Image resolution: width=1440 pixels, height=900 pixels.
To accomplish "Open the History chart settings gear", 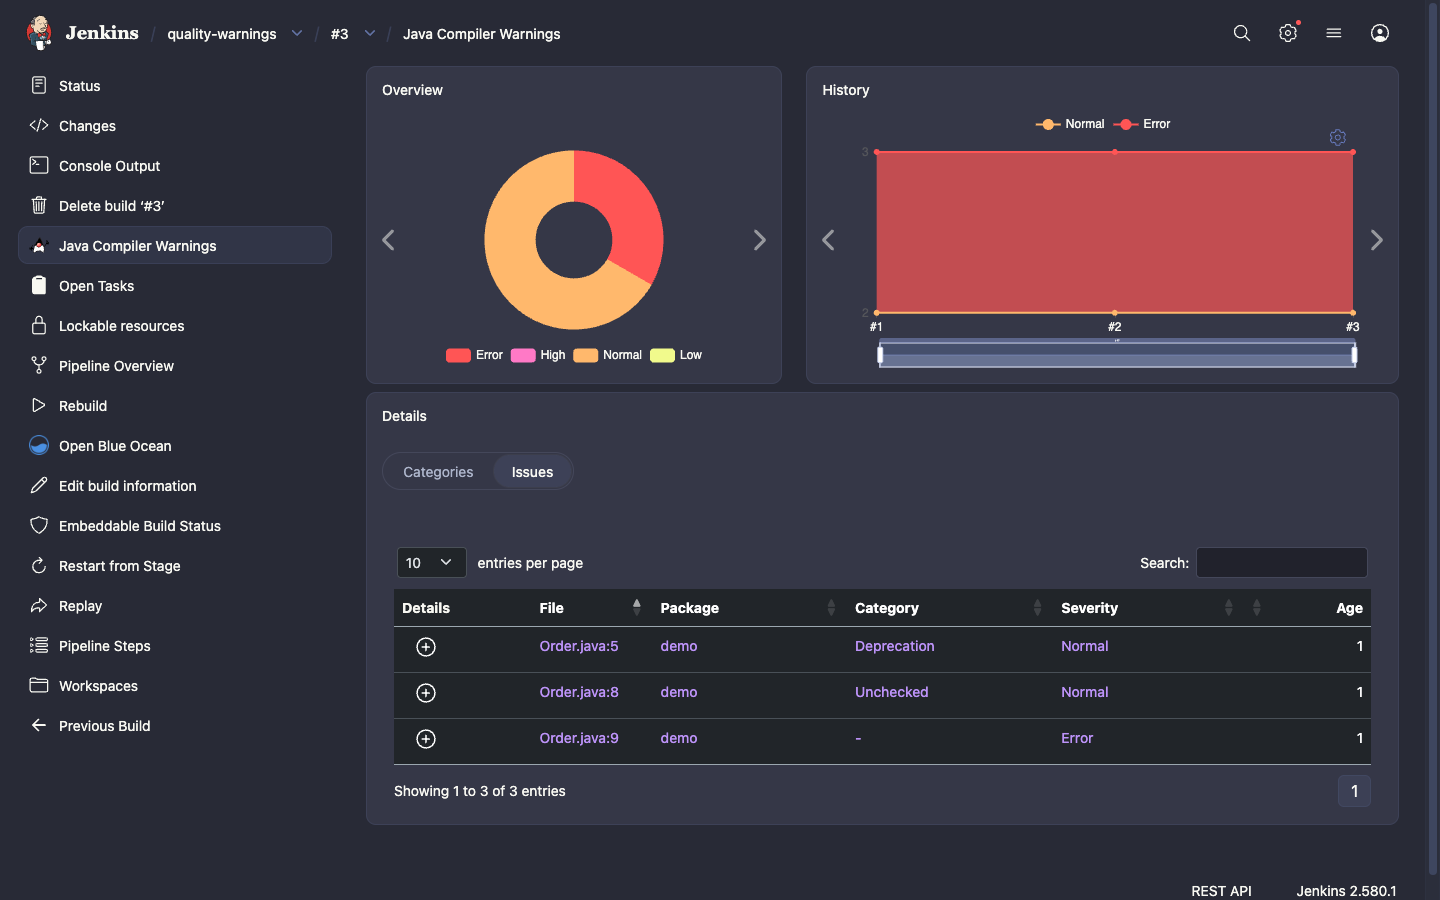I will [1338, 137].
